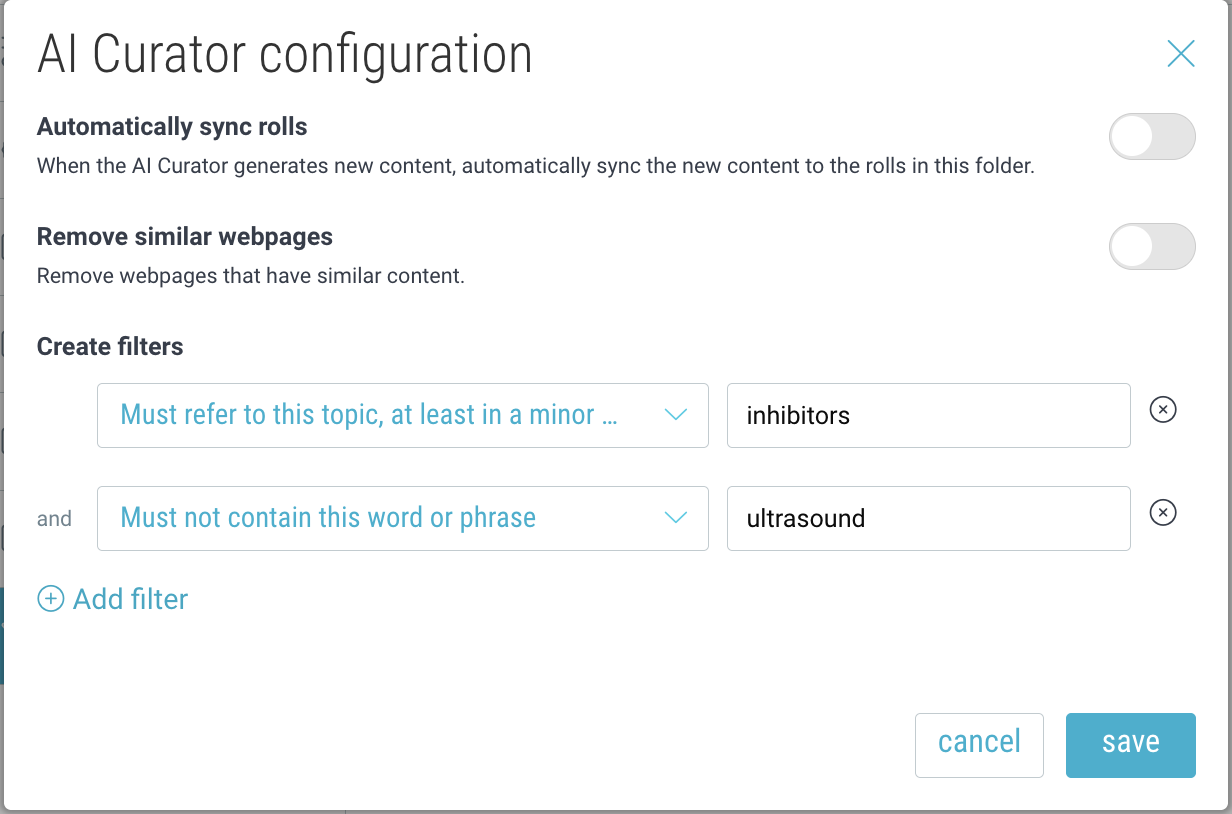The image size is (1232, 814).
Task: Click the "Automatically sync rolls" heading
Action: coord(172,127)
